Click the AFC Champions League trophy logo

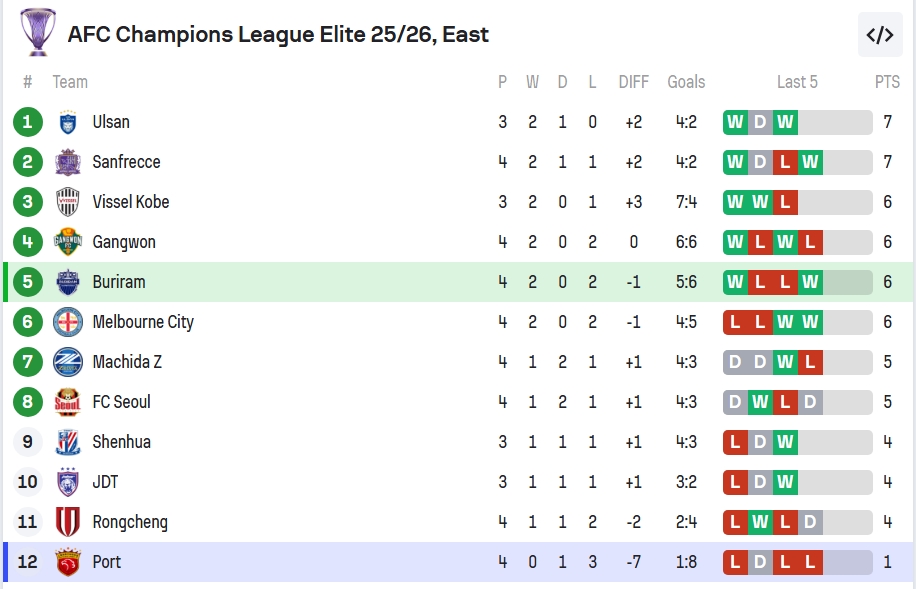(x=38, y=33)
